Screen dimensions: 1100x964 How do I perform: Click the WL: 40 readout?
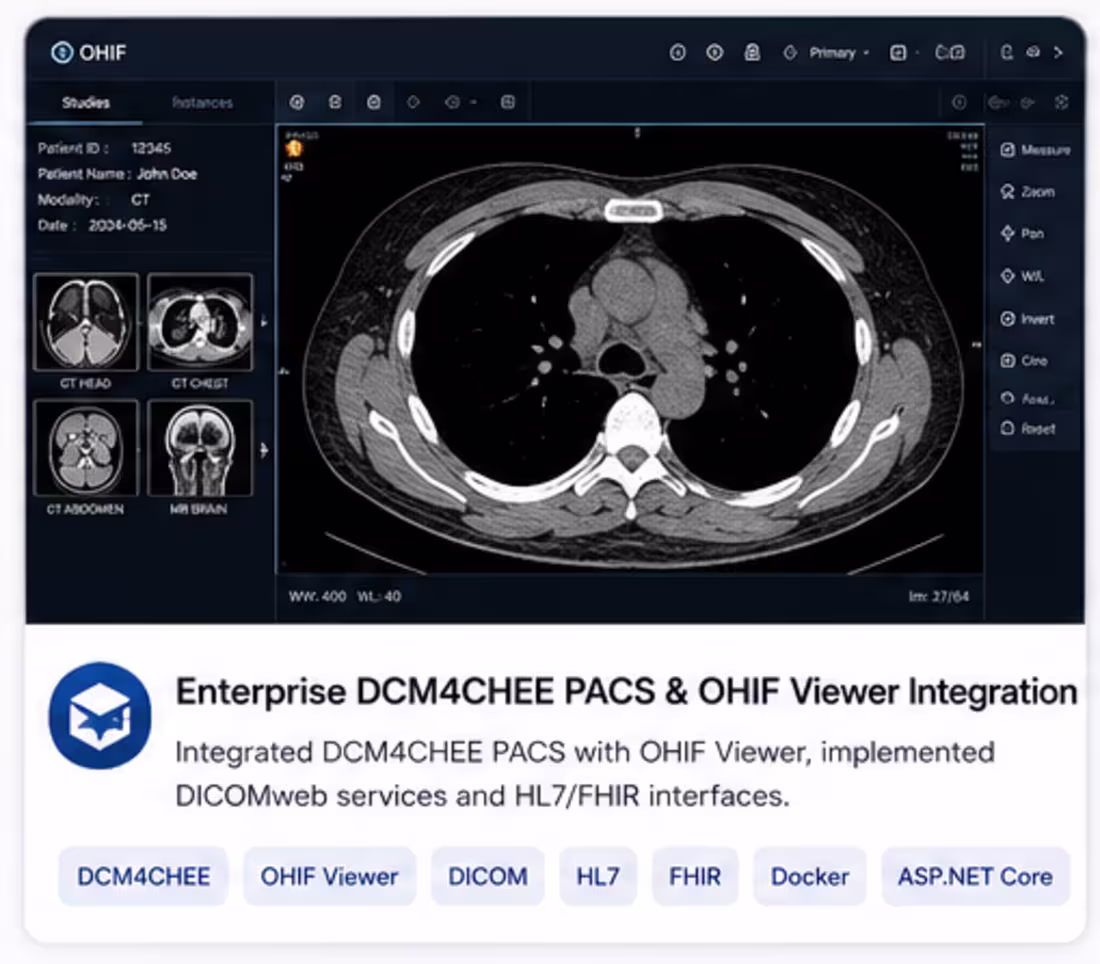pos(379,596)
